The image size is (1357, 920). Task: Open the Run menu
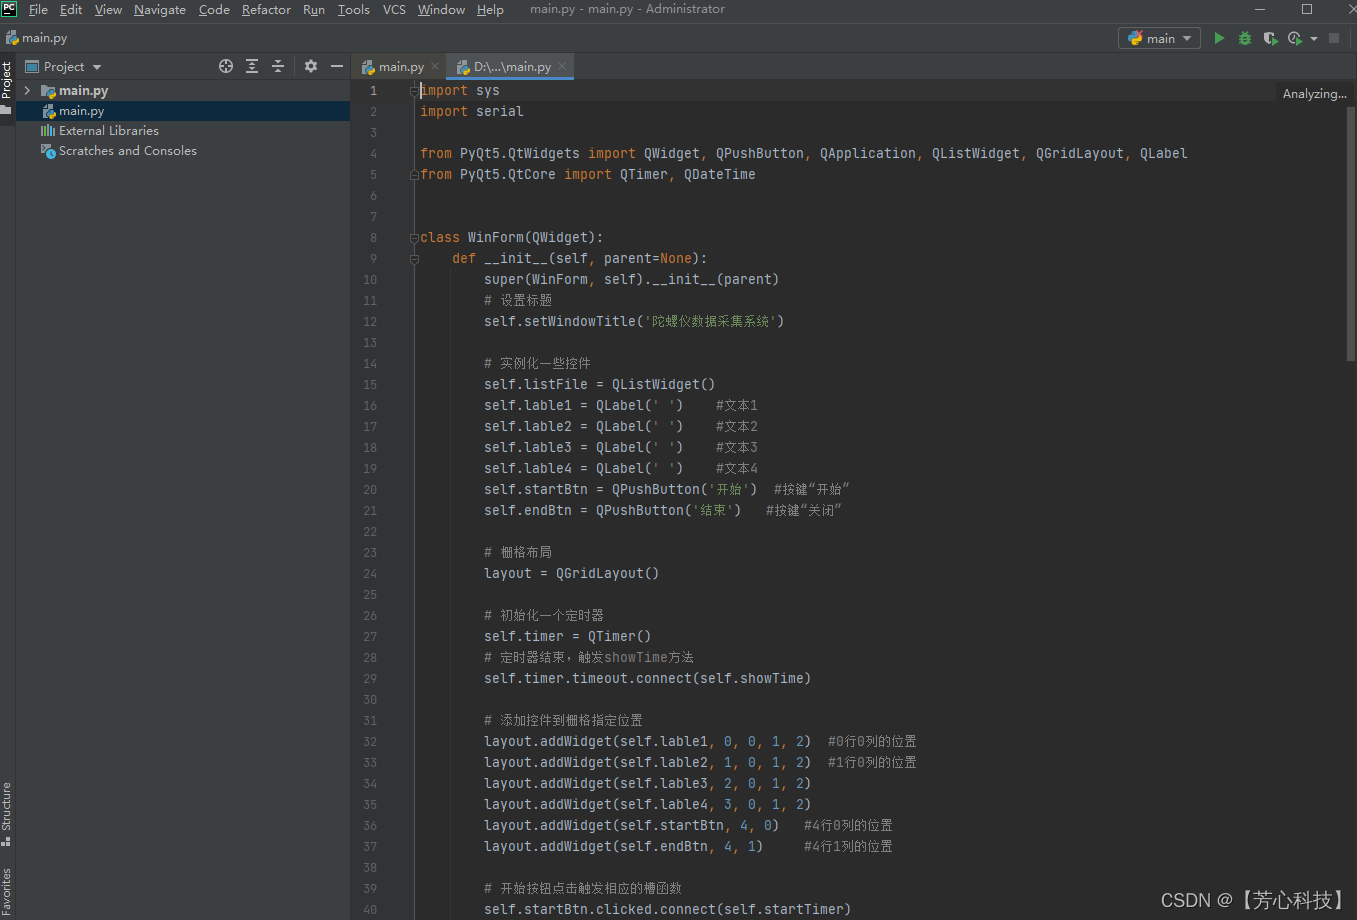(x=314, y=9)
